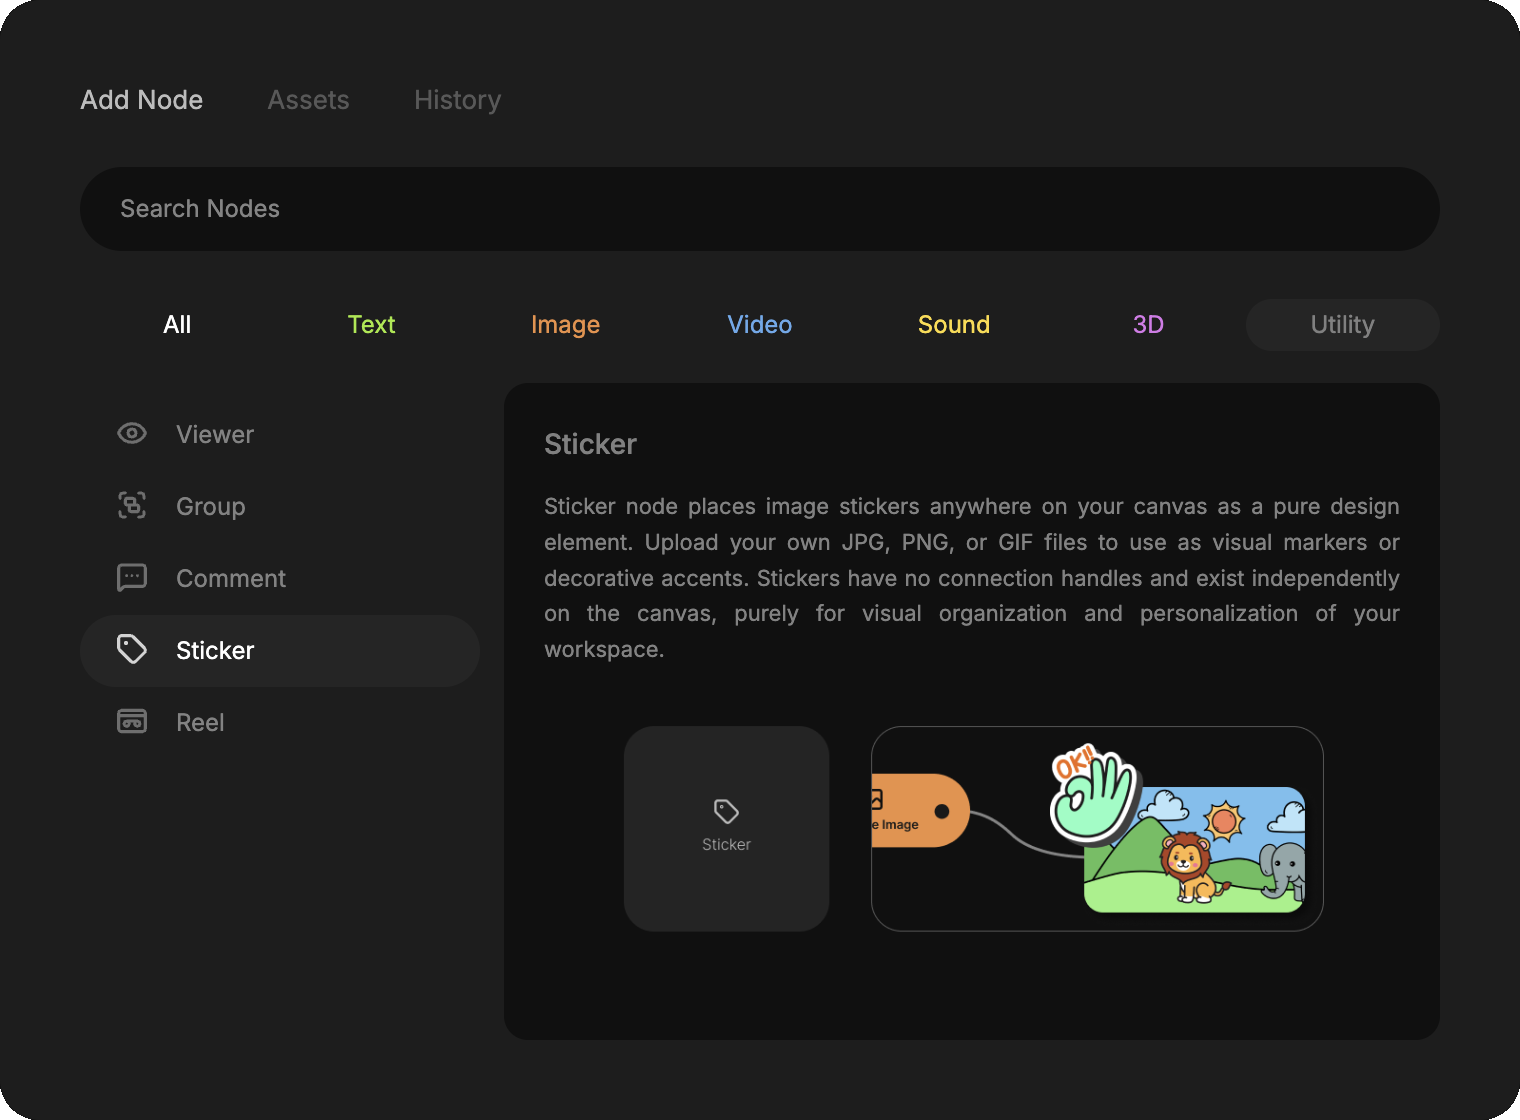Switch to the Assets tab
Image resolution: width=1520 pixels, height=1120 pixels.
[308, 100]
